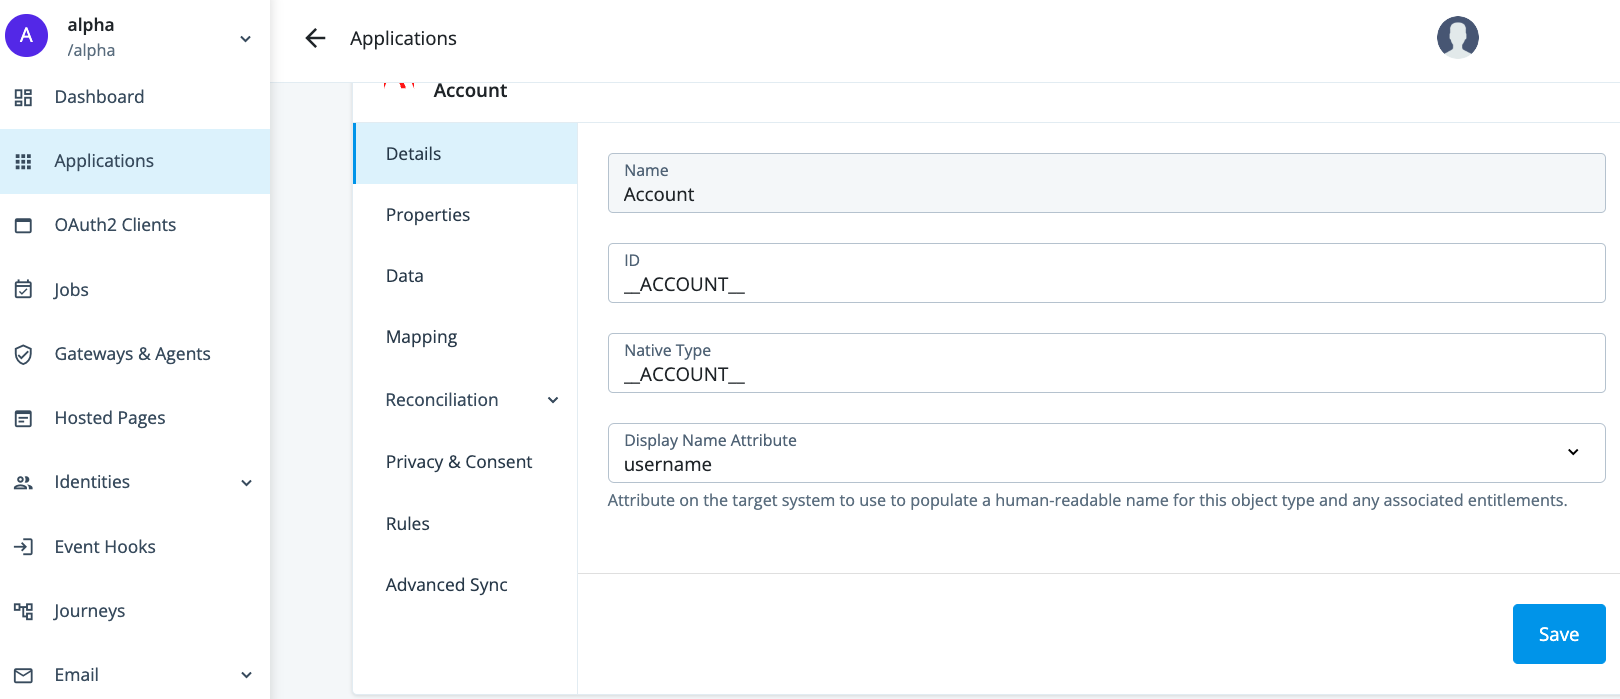Click the OAuth2 Clients window icon
The height and width of the screenshot is (699, 1620).
(x=23, y=225)
